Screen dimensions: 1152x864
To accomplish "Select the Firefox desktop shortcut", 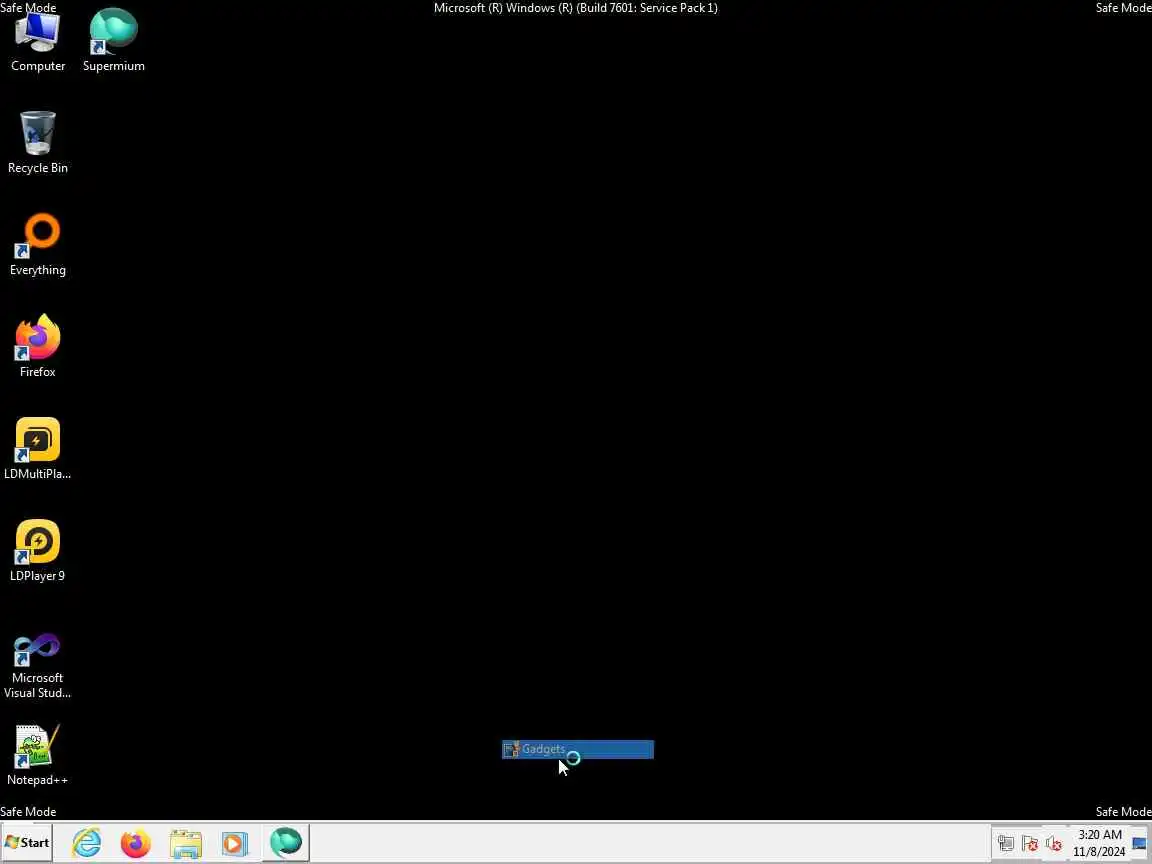I will [37, 346].
